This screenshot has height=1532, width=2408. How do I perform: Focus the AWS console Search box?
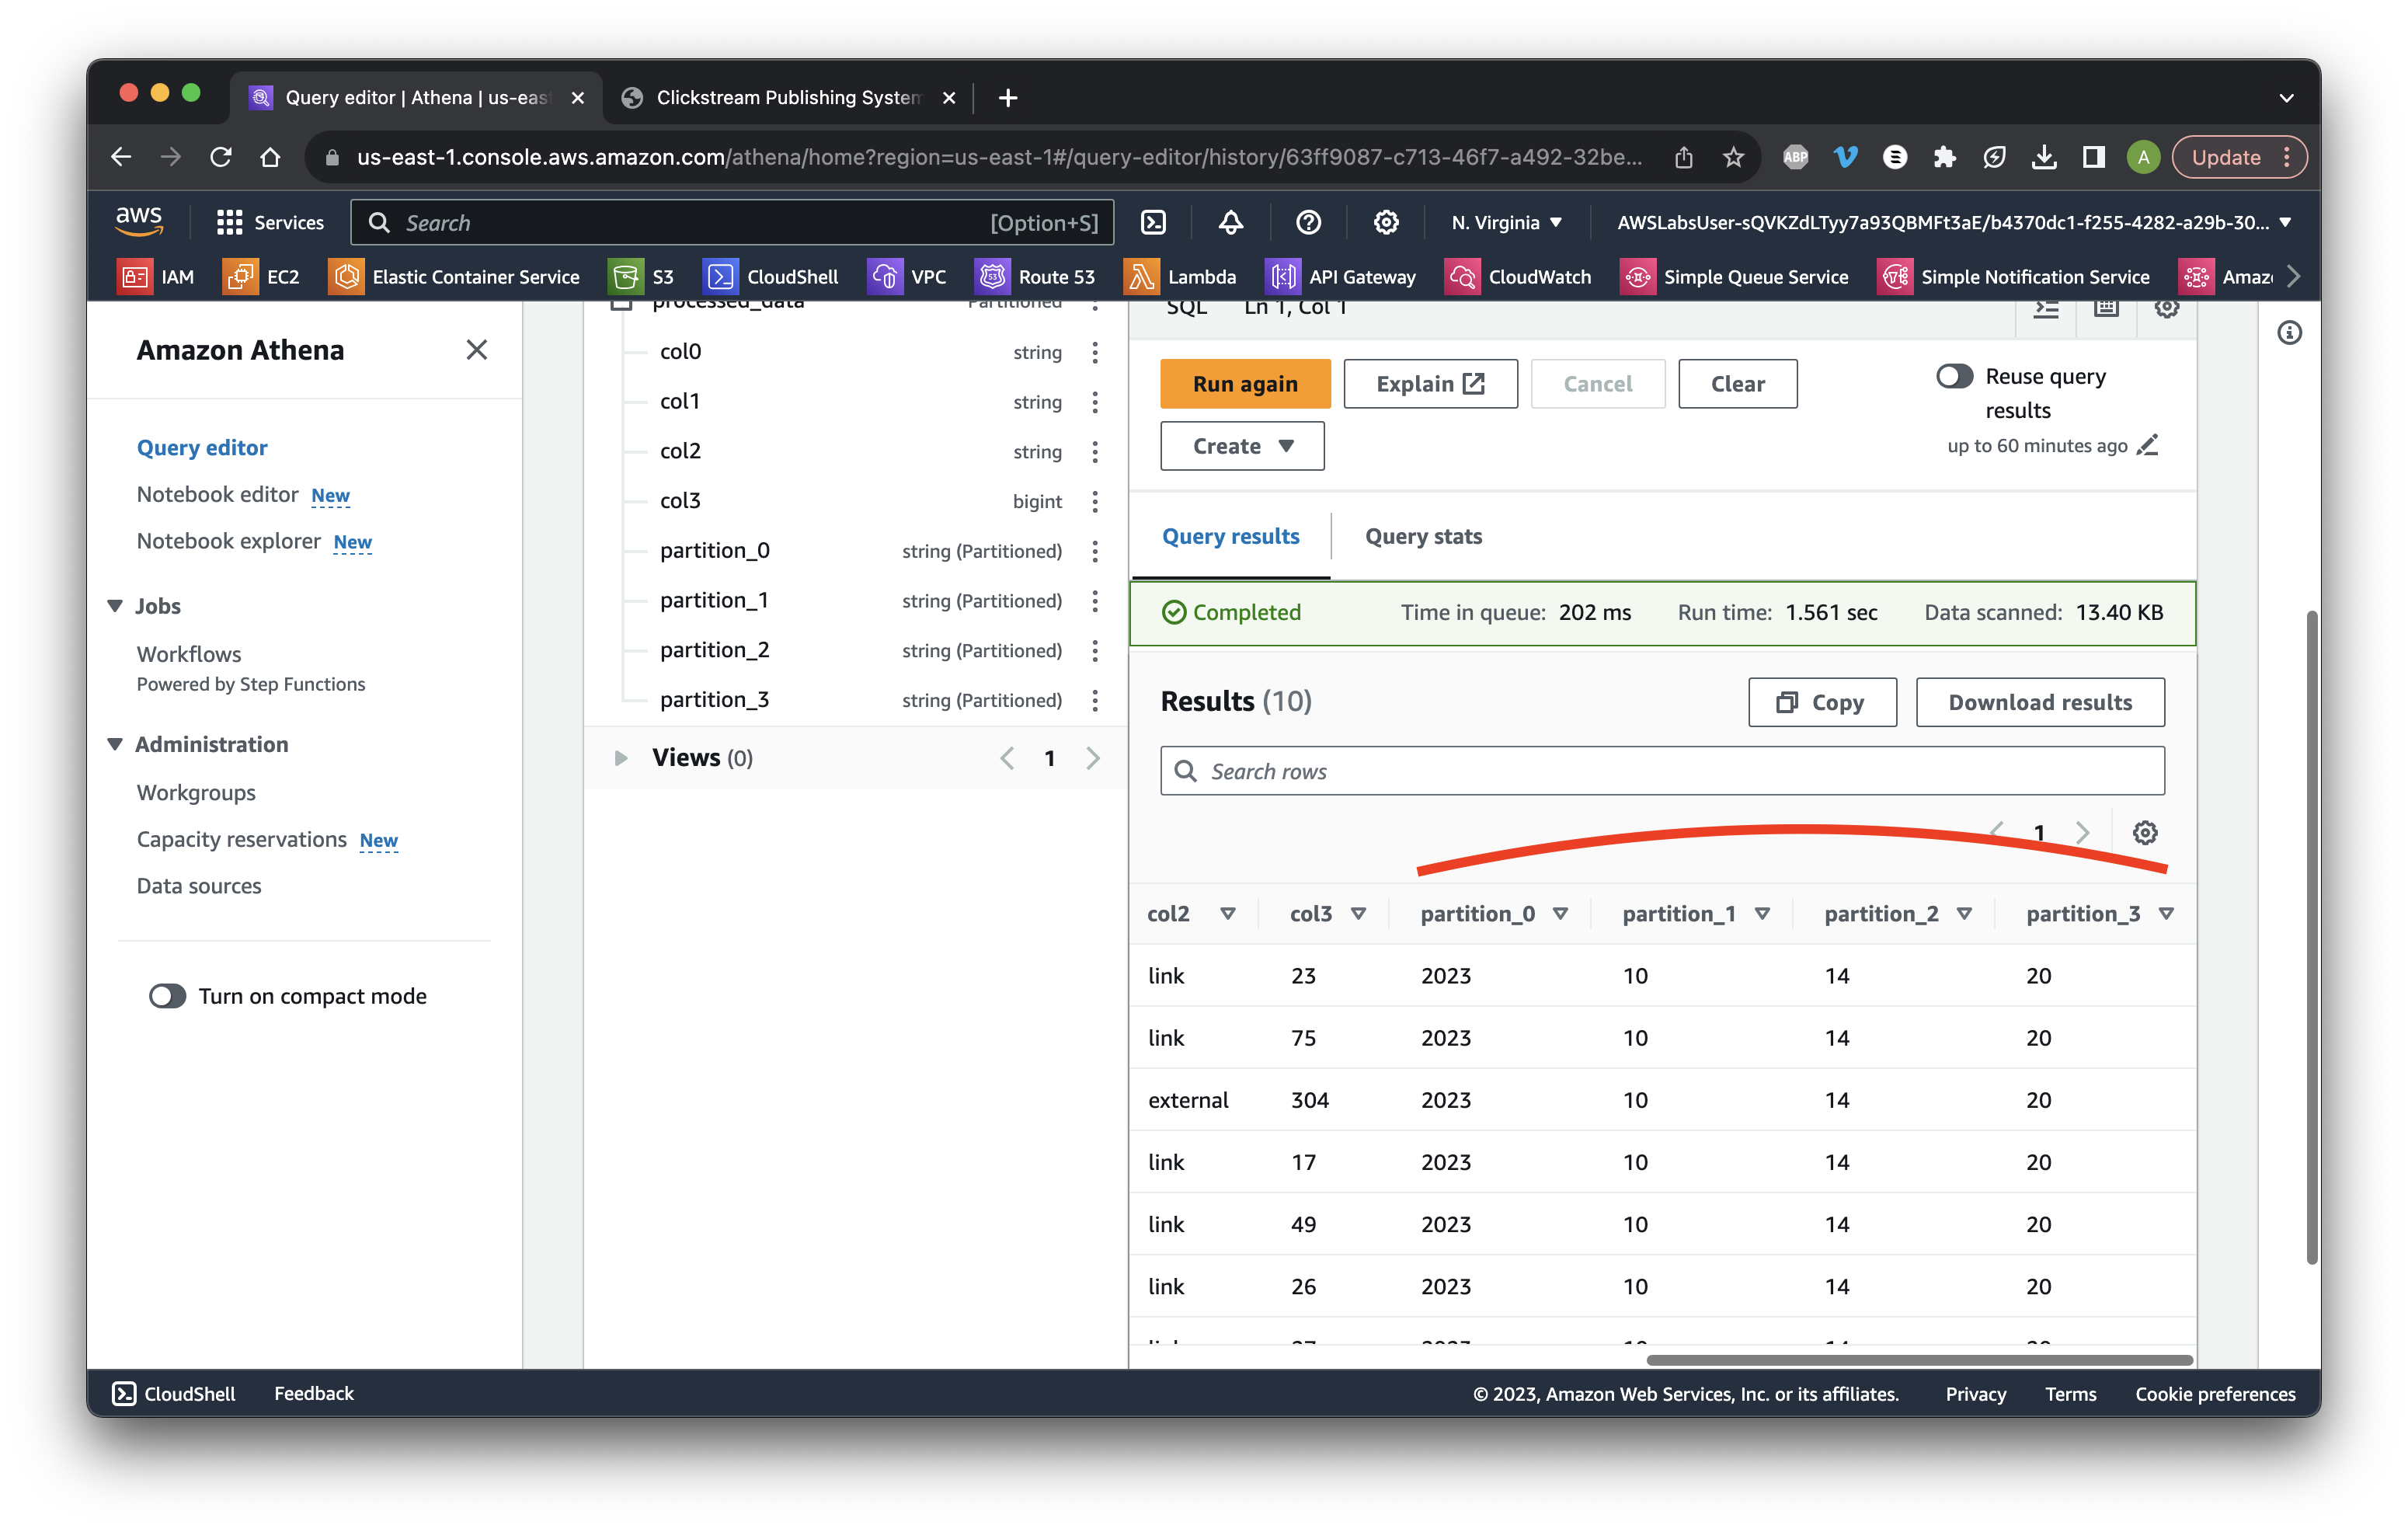pyautogui.click(x=732, y=222)
